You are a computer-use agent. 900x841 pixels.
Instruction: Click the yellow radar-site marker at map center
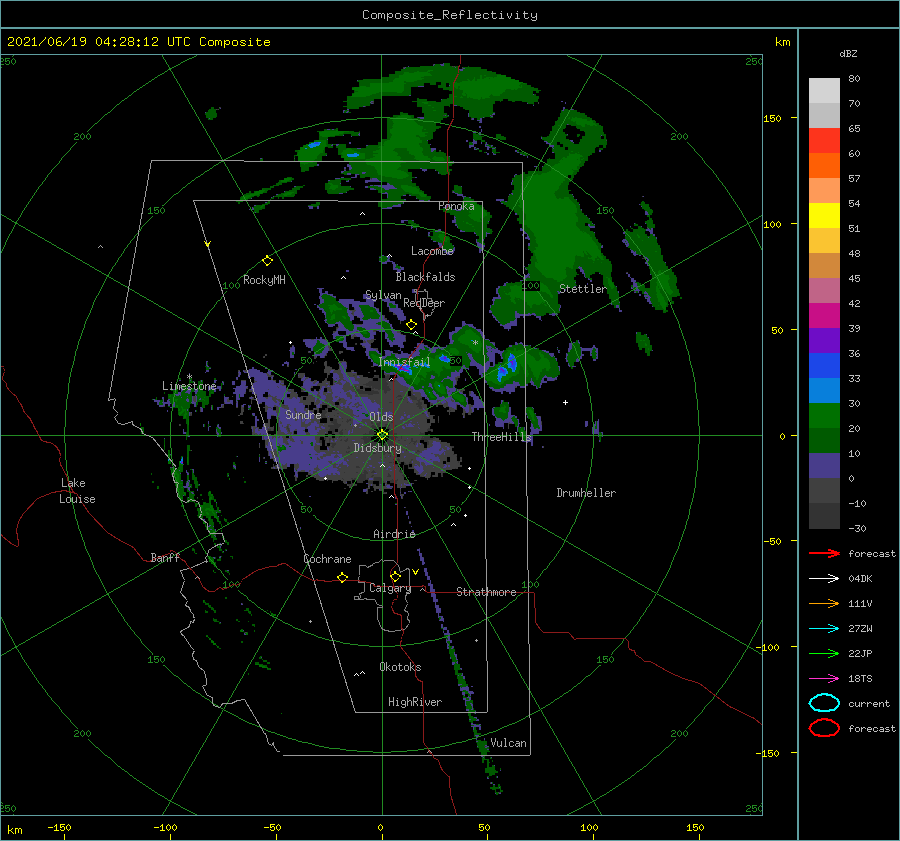coord(382,435)
